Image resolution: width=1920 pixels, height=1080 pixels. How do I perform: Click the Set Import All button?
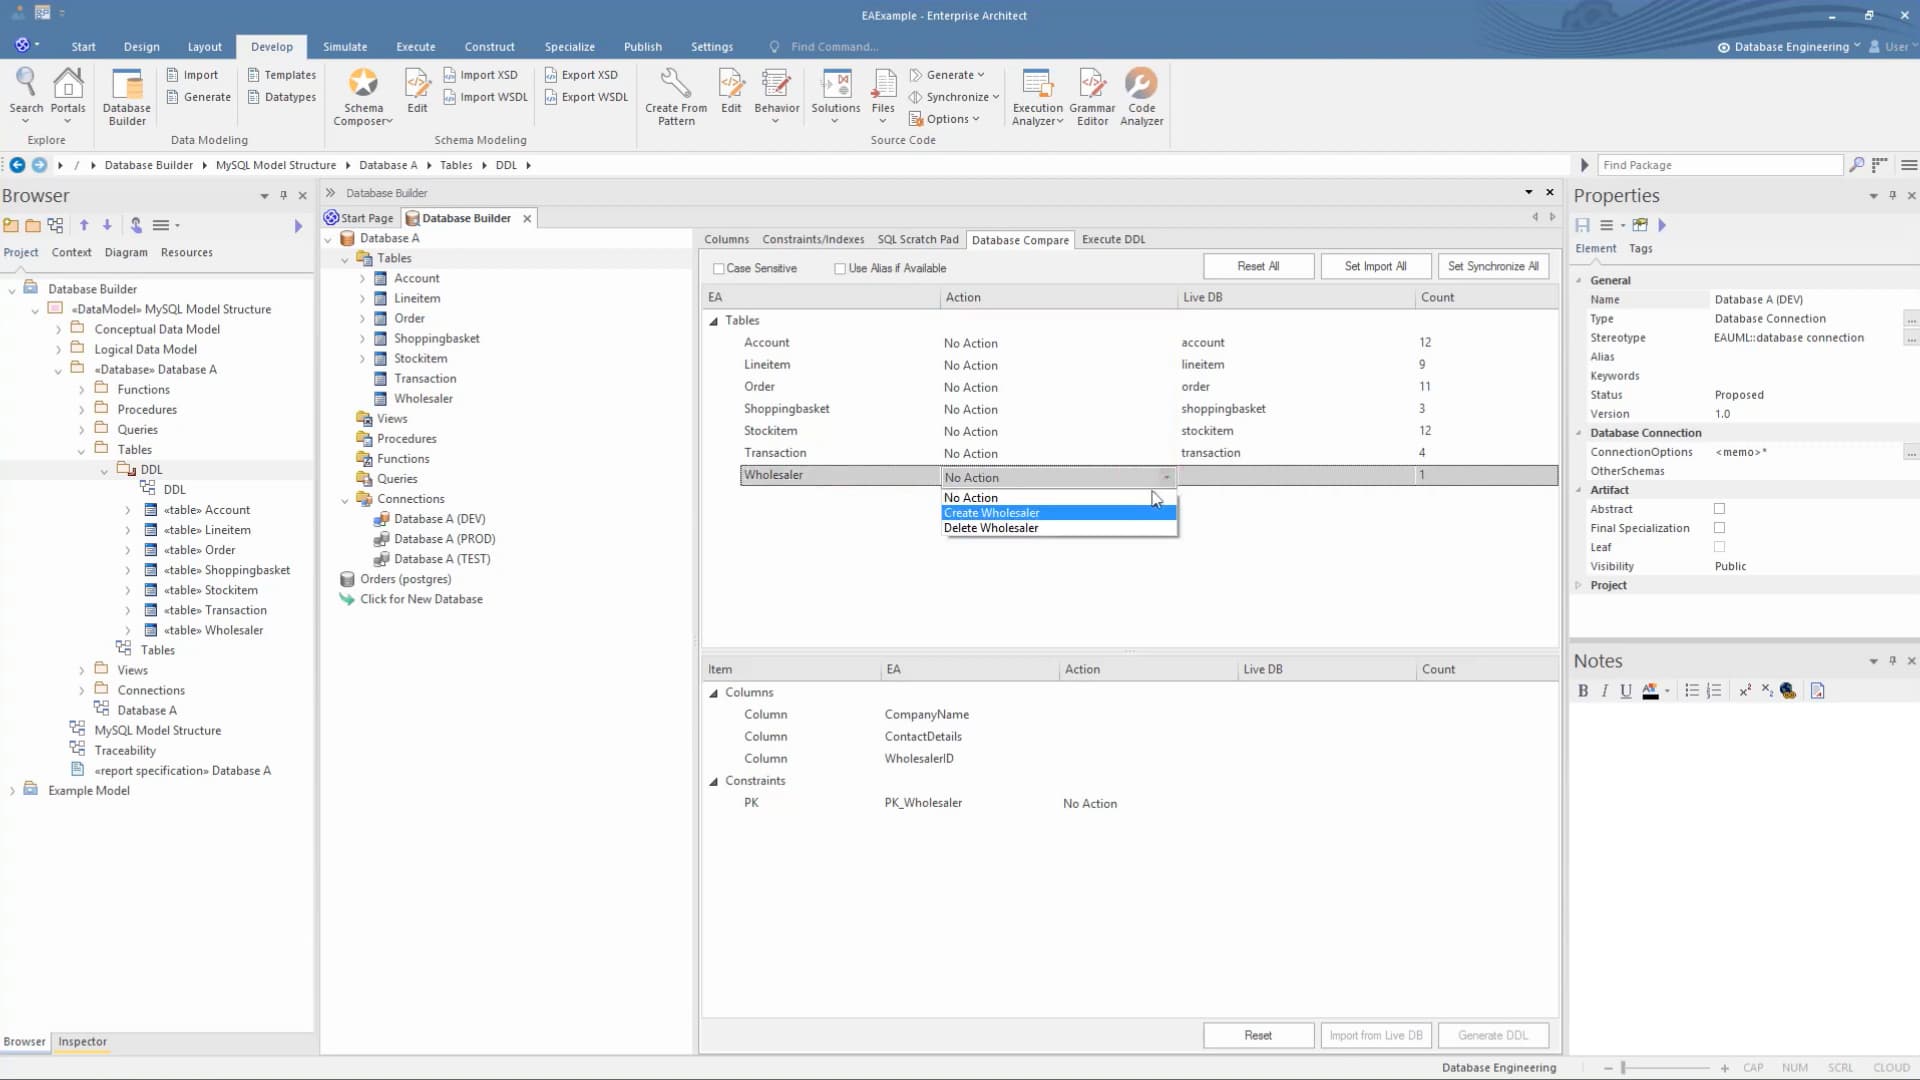(1375, 266)
